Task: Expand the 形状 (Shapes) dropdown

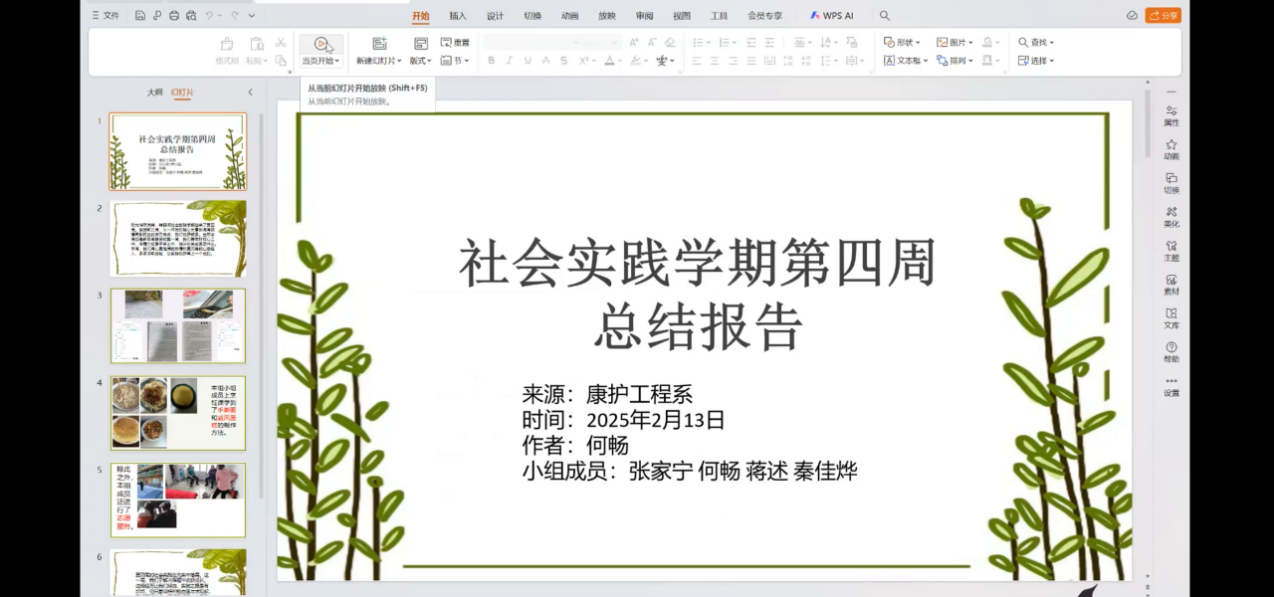Action: click(901, 43)
